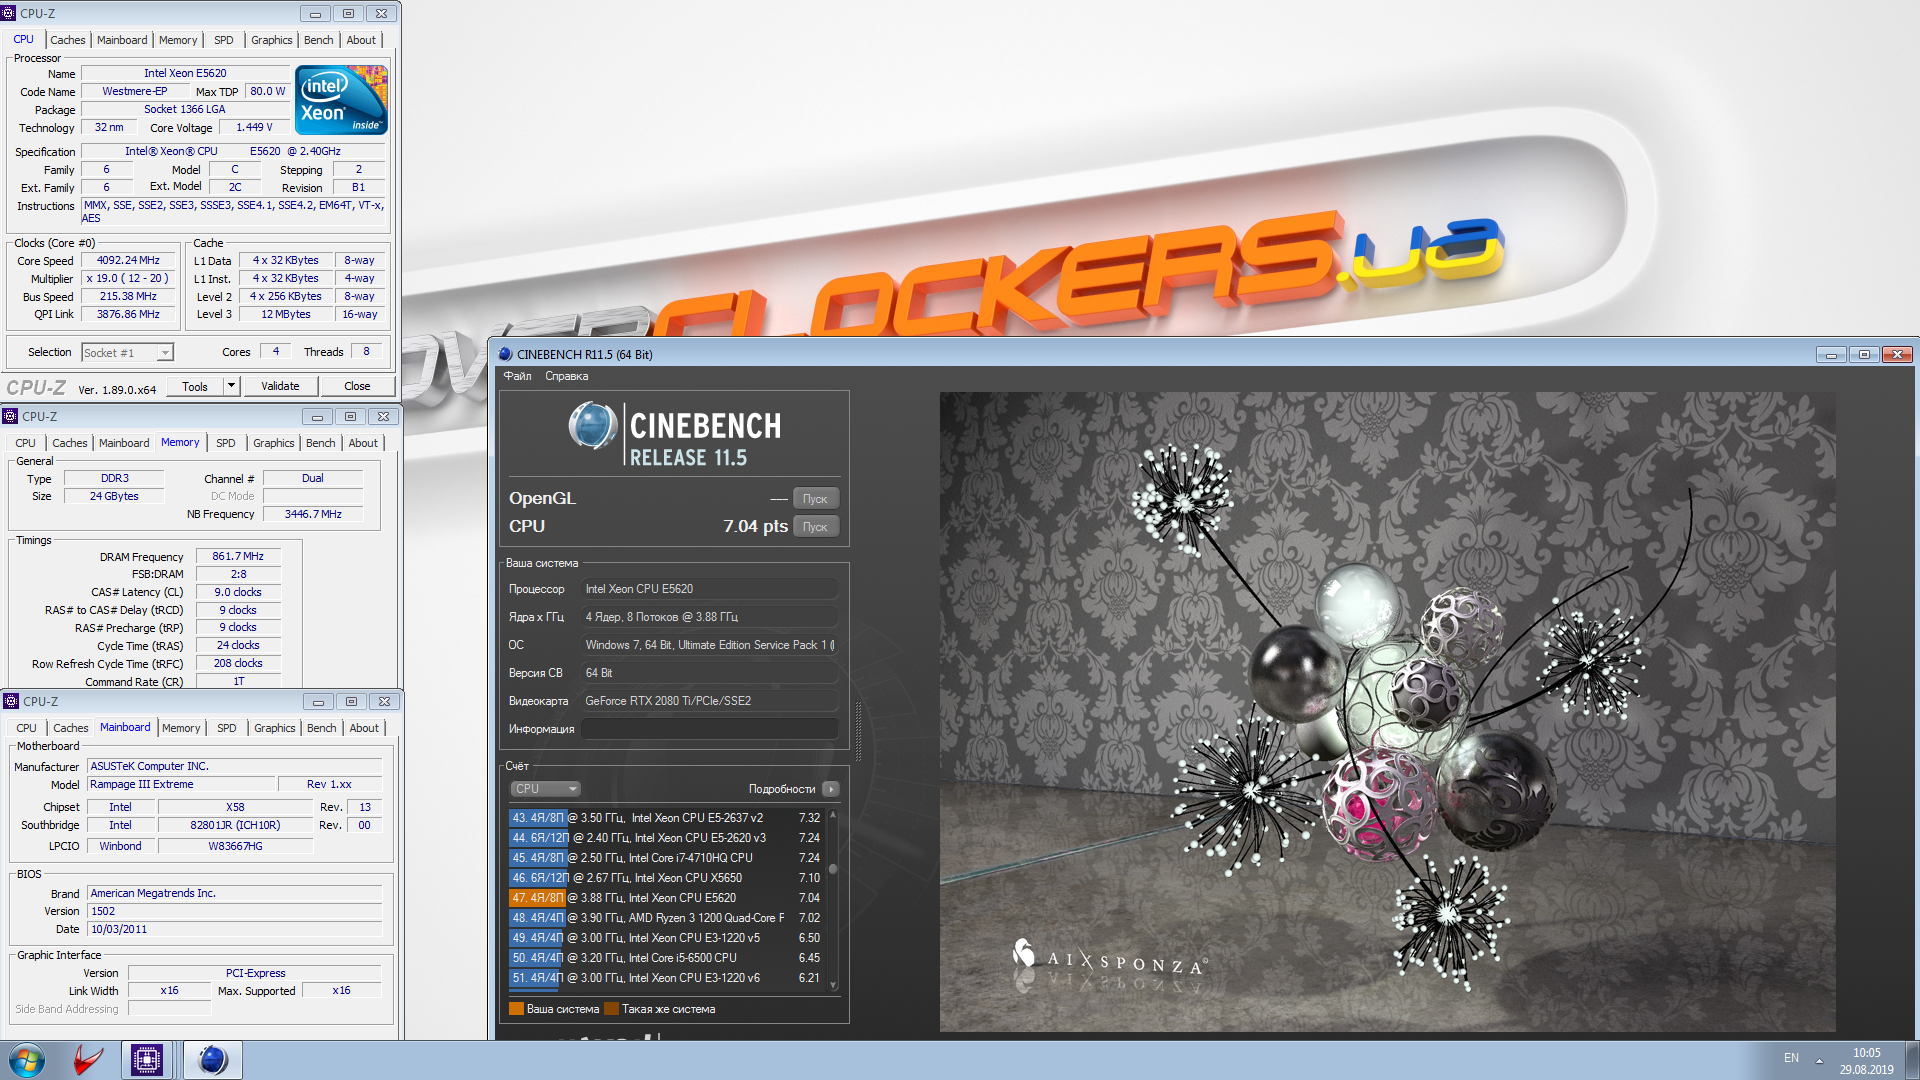Click the Close button in CPU-Z
The image size is (1920, 1080).
point(357,386)
